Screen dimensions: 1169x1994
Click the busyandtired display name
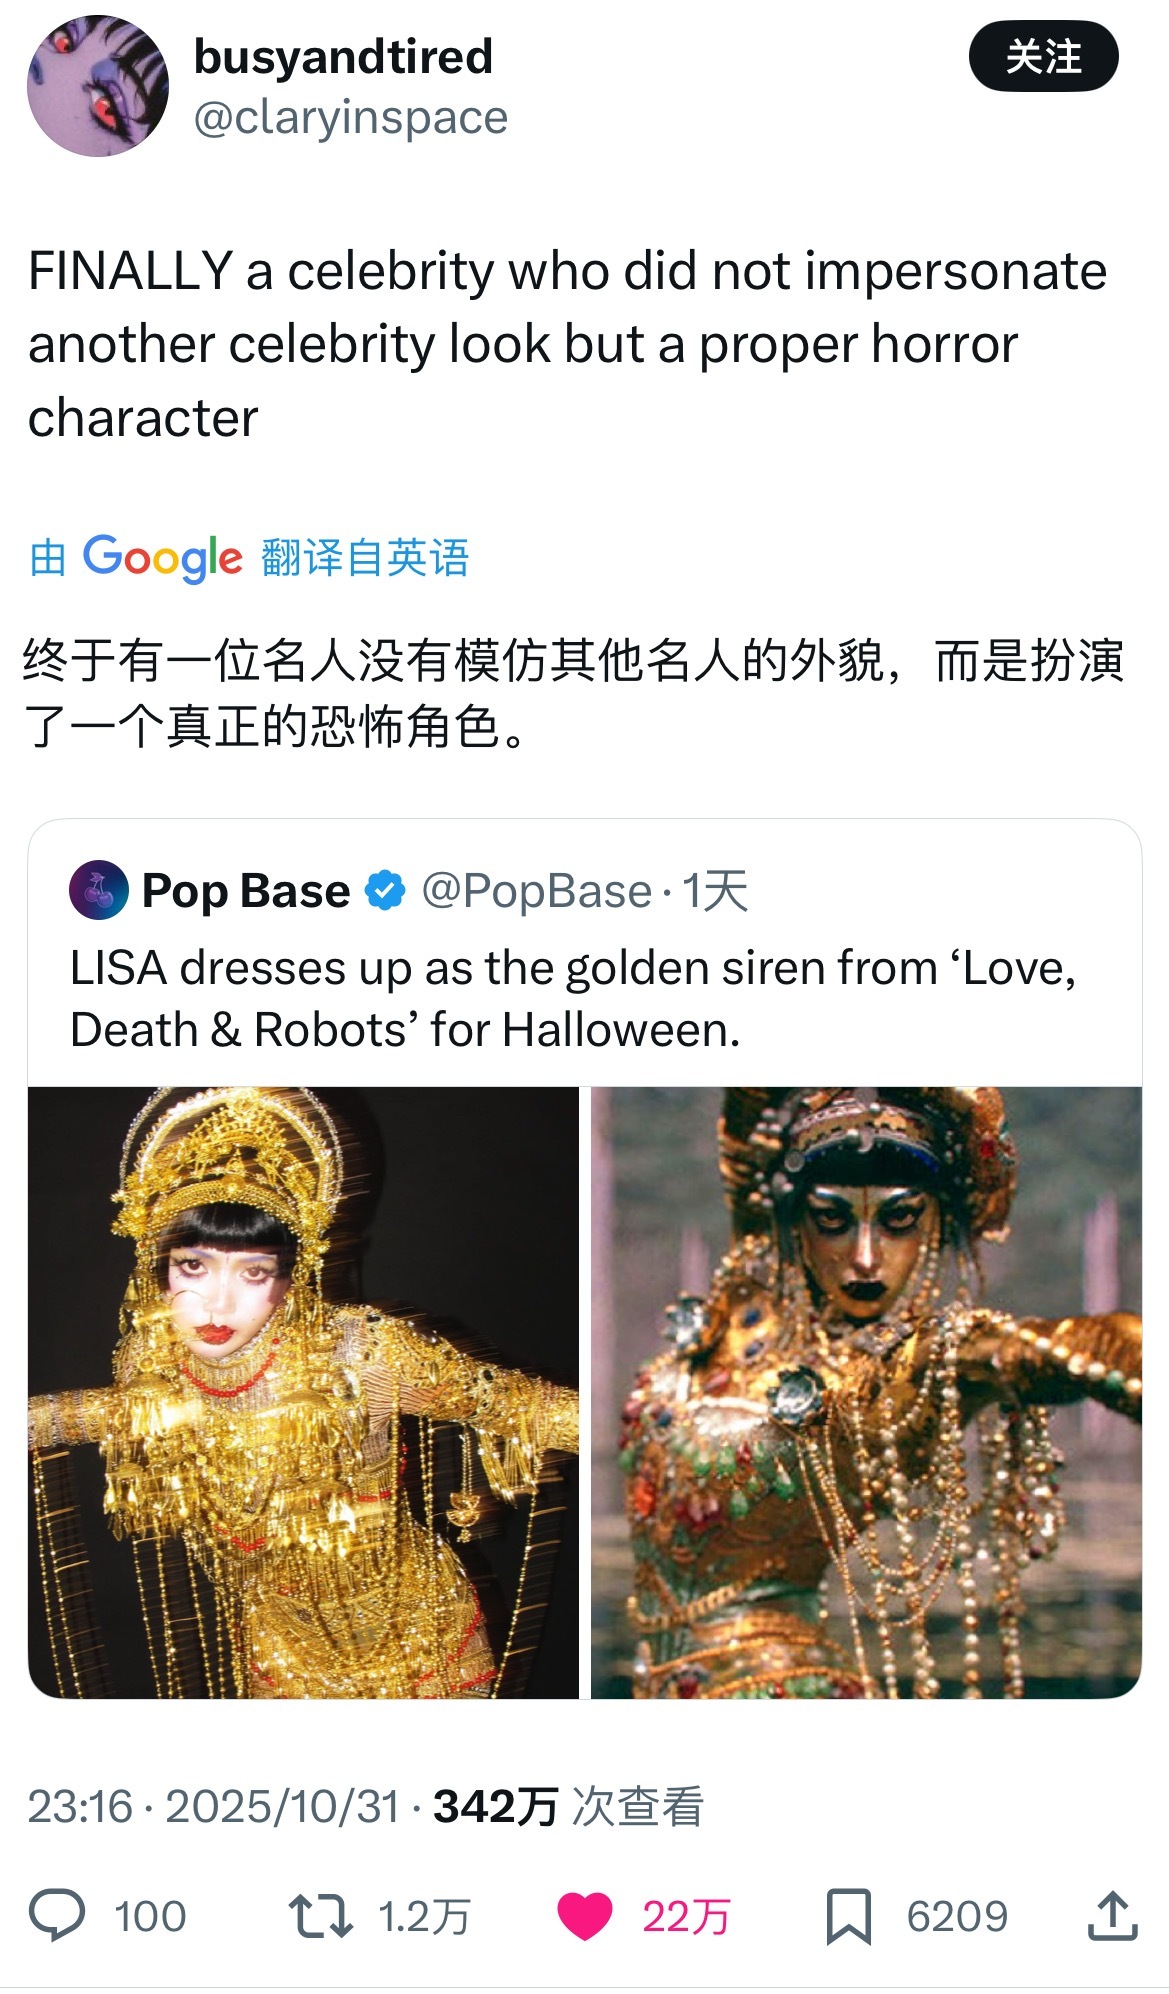click(343, 56)
